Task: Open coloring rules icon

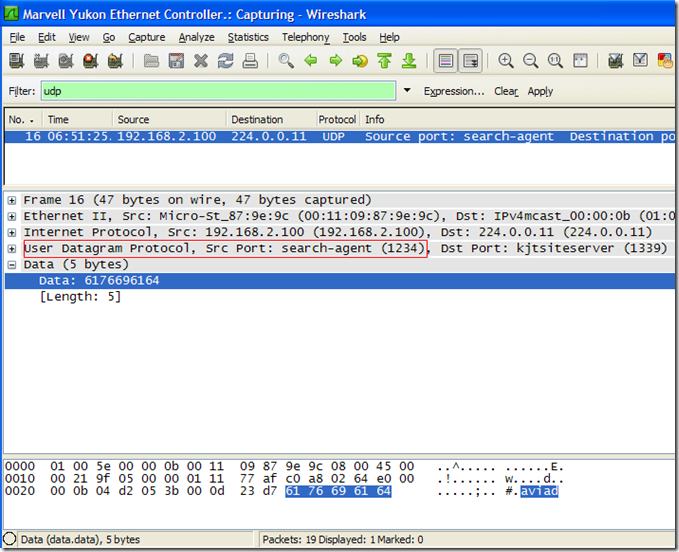Action: [665, 61]
